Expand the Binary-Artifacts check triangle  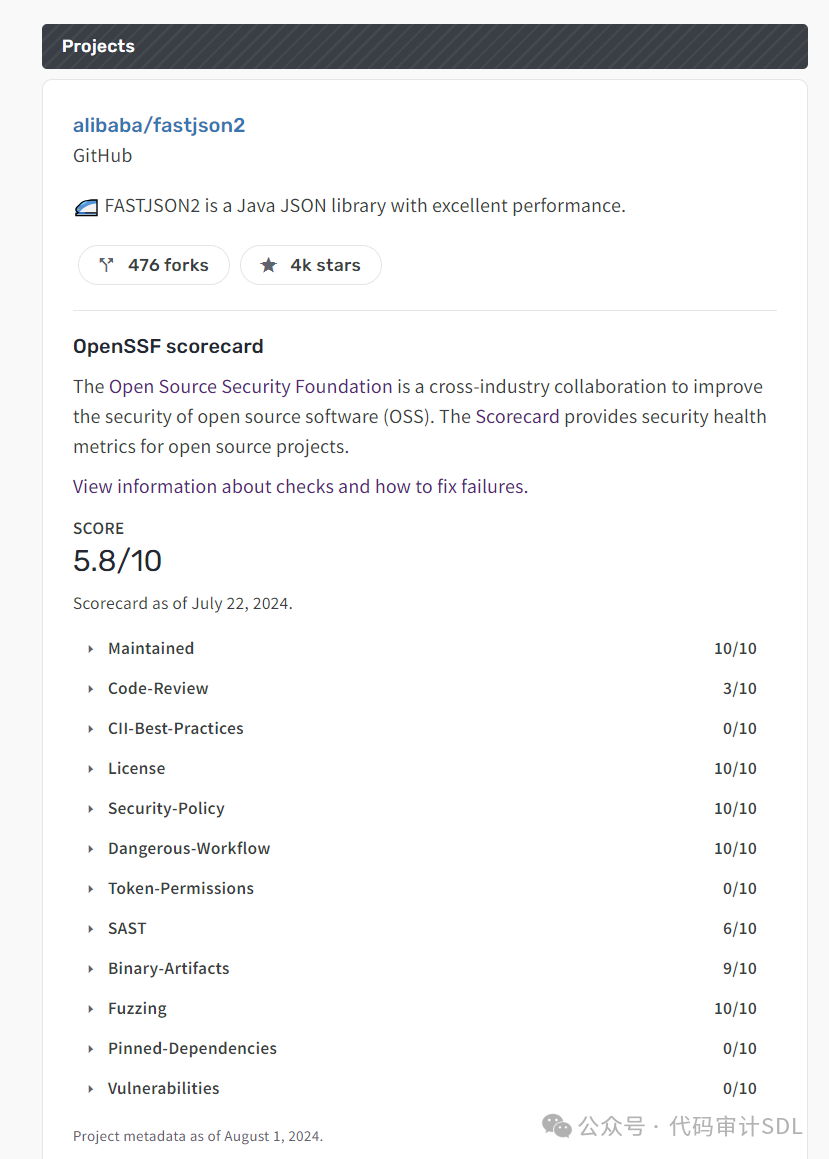(x=90, y=968)
